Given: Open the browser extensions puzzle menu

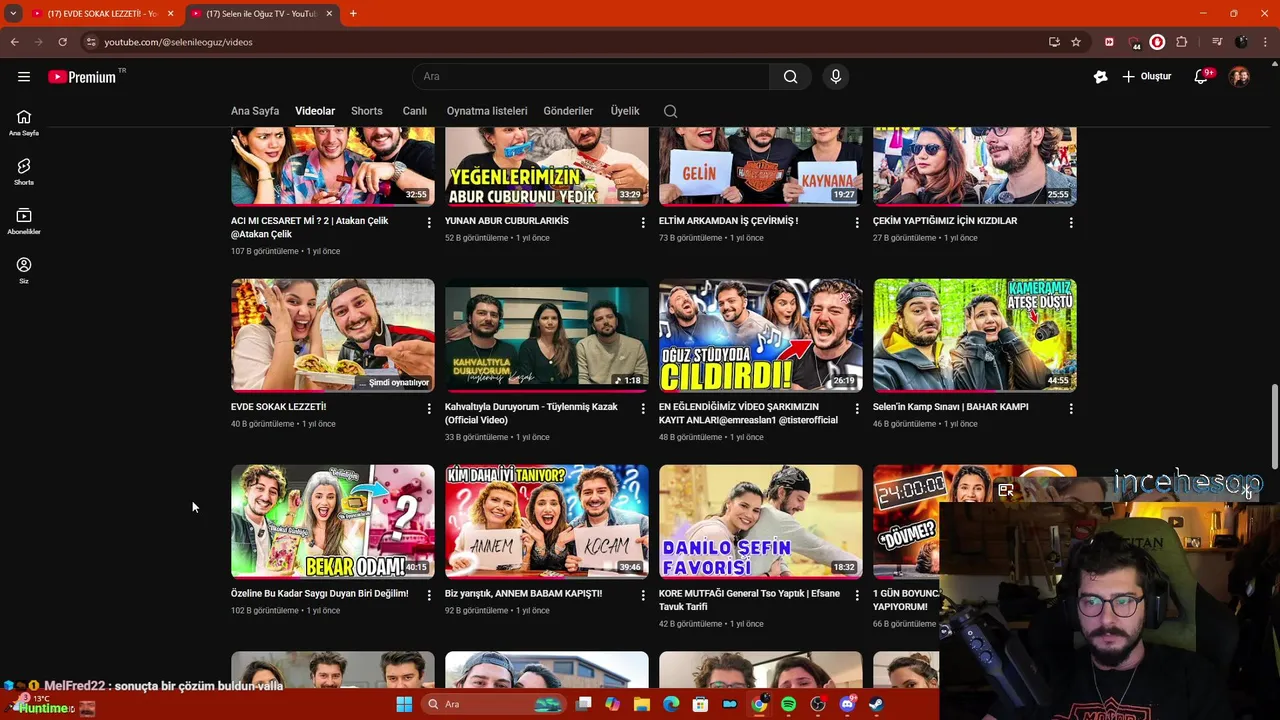Looking at the screenshot, I should [x=1182, y=42].
